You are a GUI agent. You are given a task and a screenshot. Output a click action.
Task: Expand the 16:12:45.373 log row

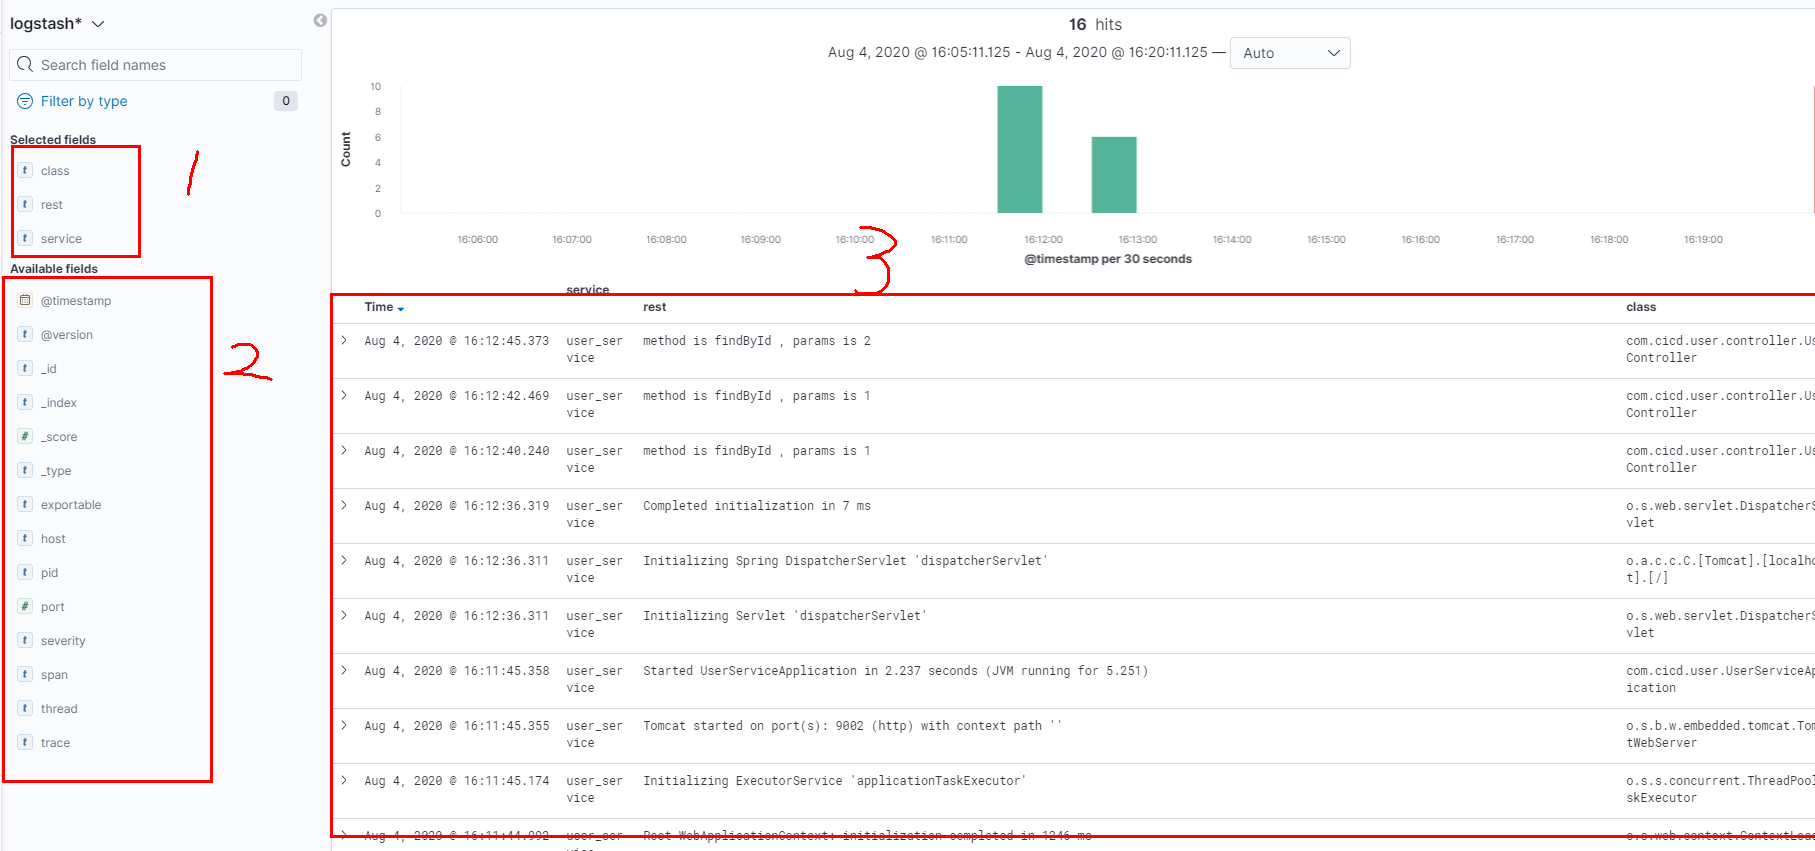click(x=344, y=340)
